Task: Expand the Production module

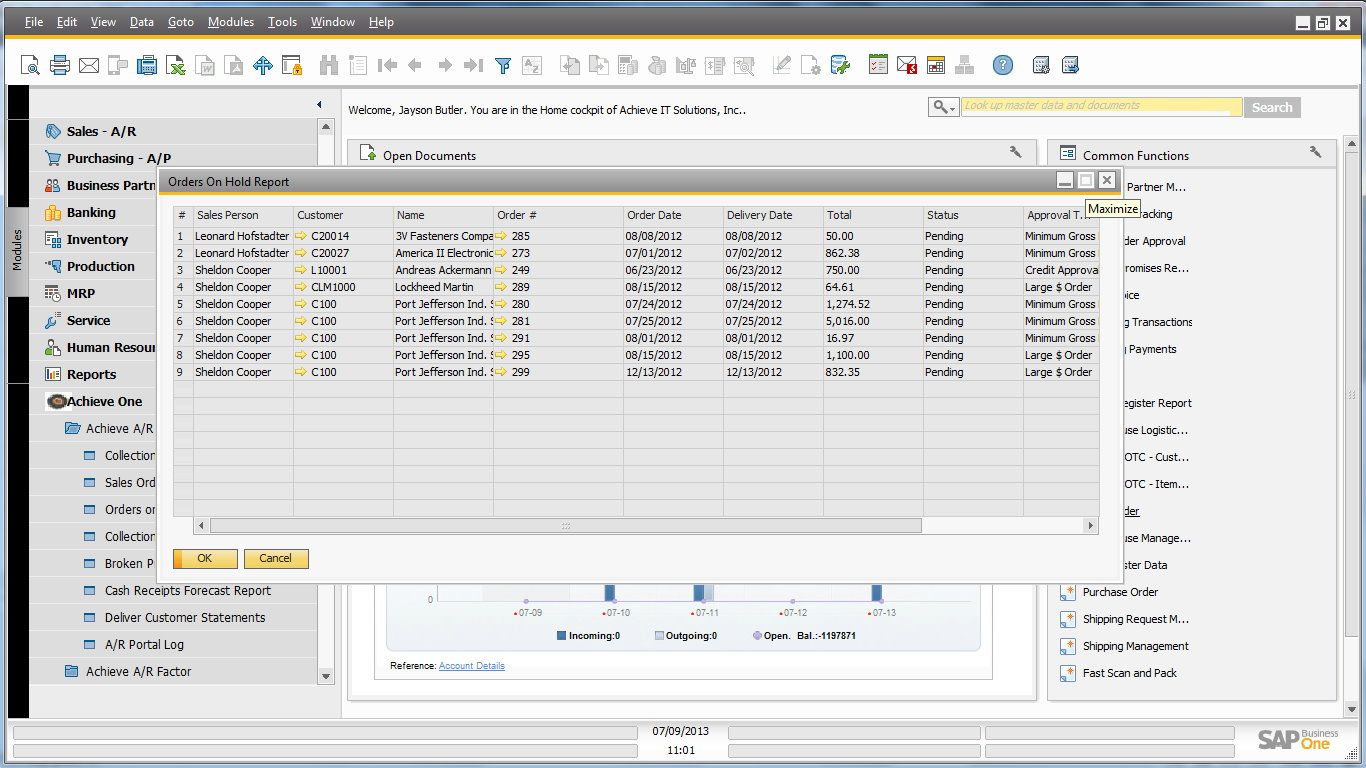Action: tap(100, 266)
